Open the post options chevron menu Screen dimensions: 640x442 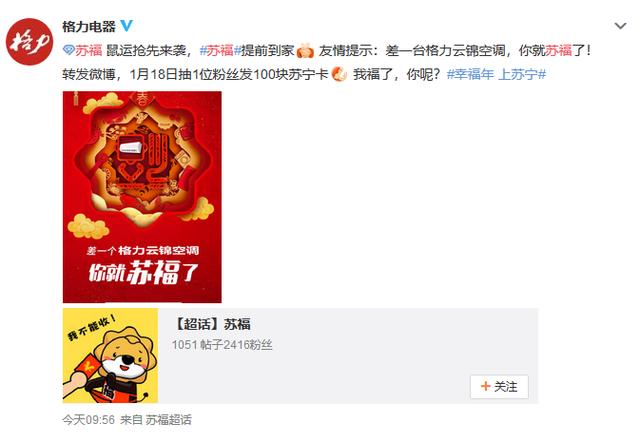coord(620,26)
